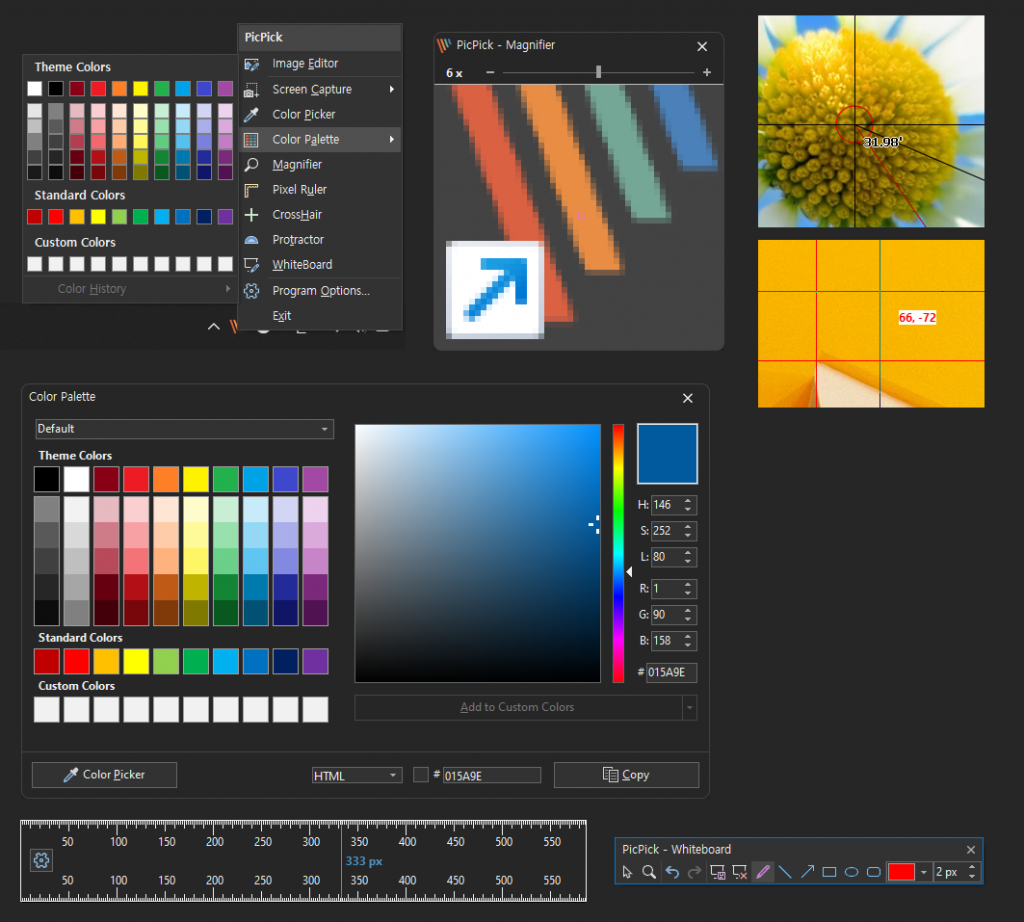Open Image Editor from PicPick menu

pos(305,64)
